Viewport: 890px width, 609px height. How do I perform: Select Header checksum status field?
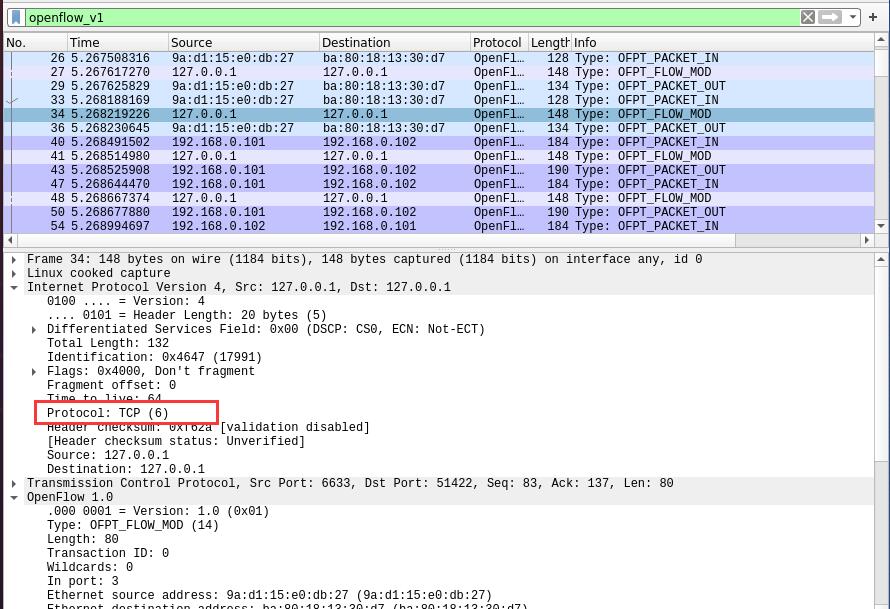pyautogui.click(x=176, y=441)
